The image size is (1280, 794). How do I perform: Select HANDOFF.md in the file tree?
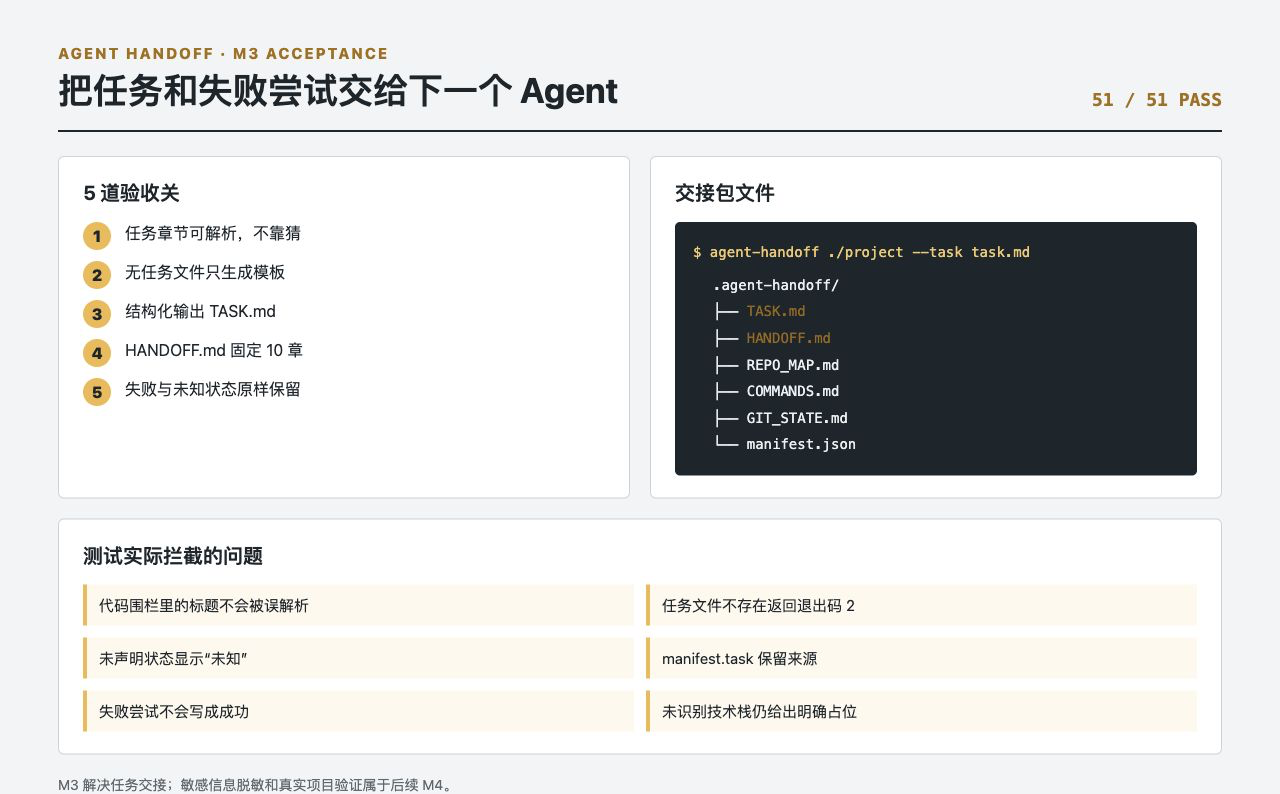point(788,338)
